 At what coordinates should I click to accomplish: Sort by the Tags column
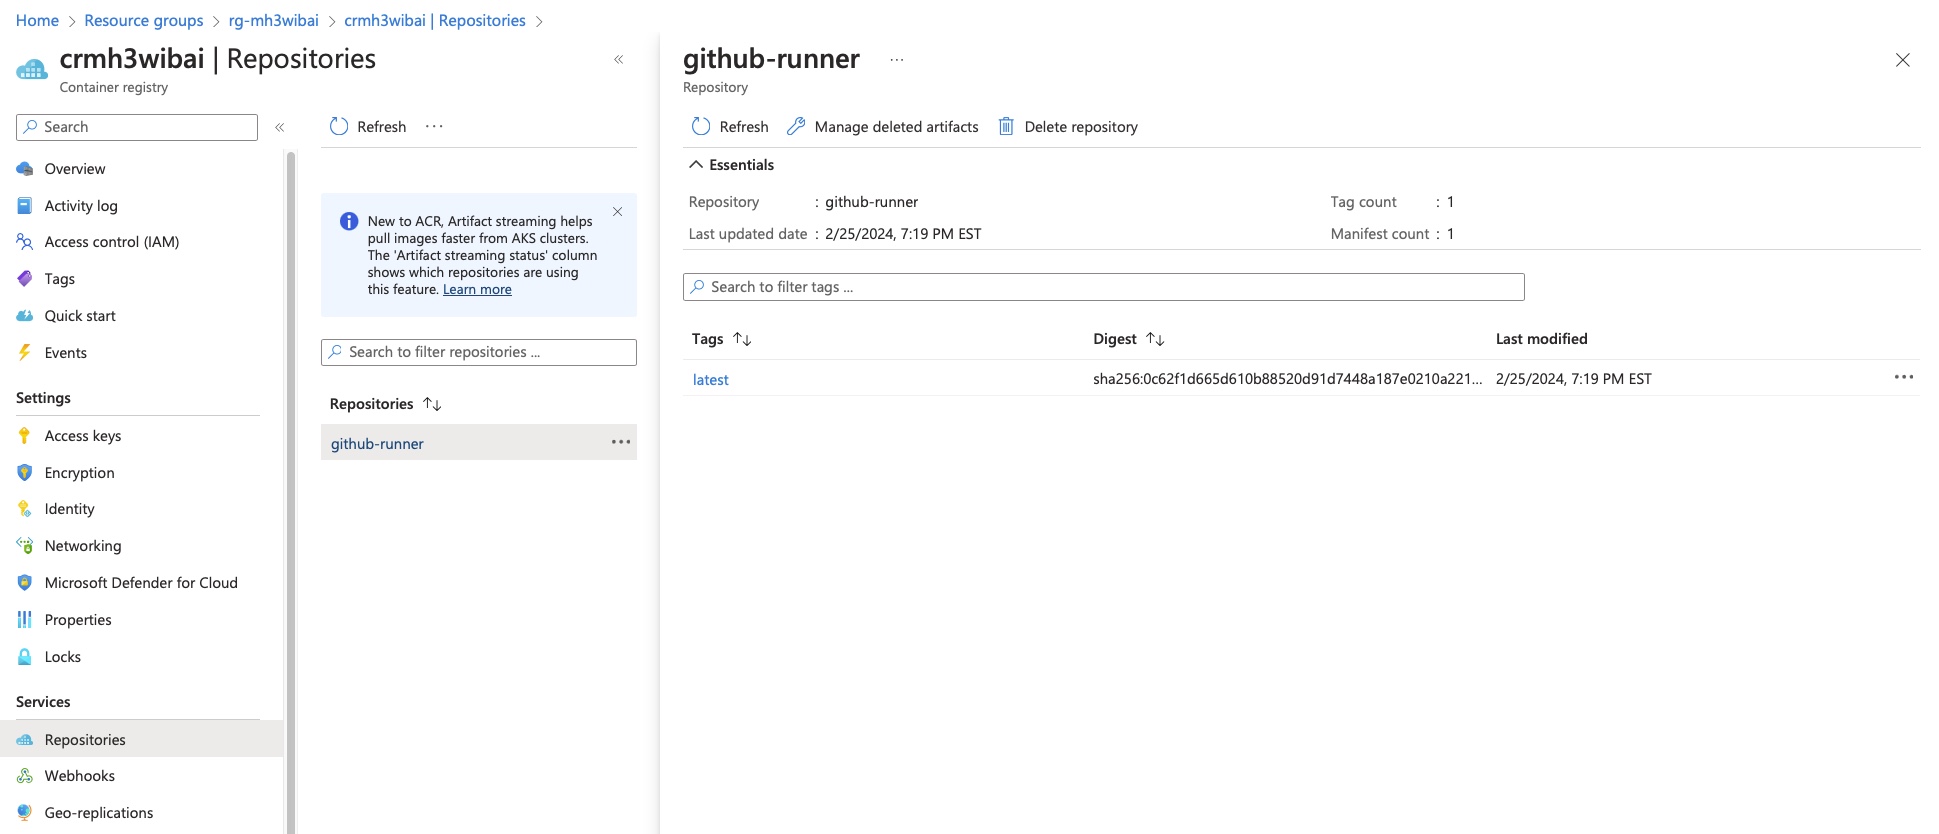[721, 339]
